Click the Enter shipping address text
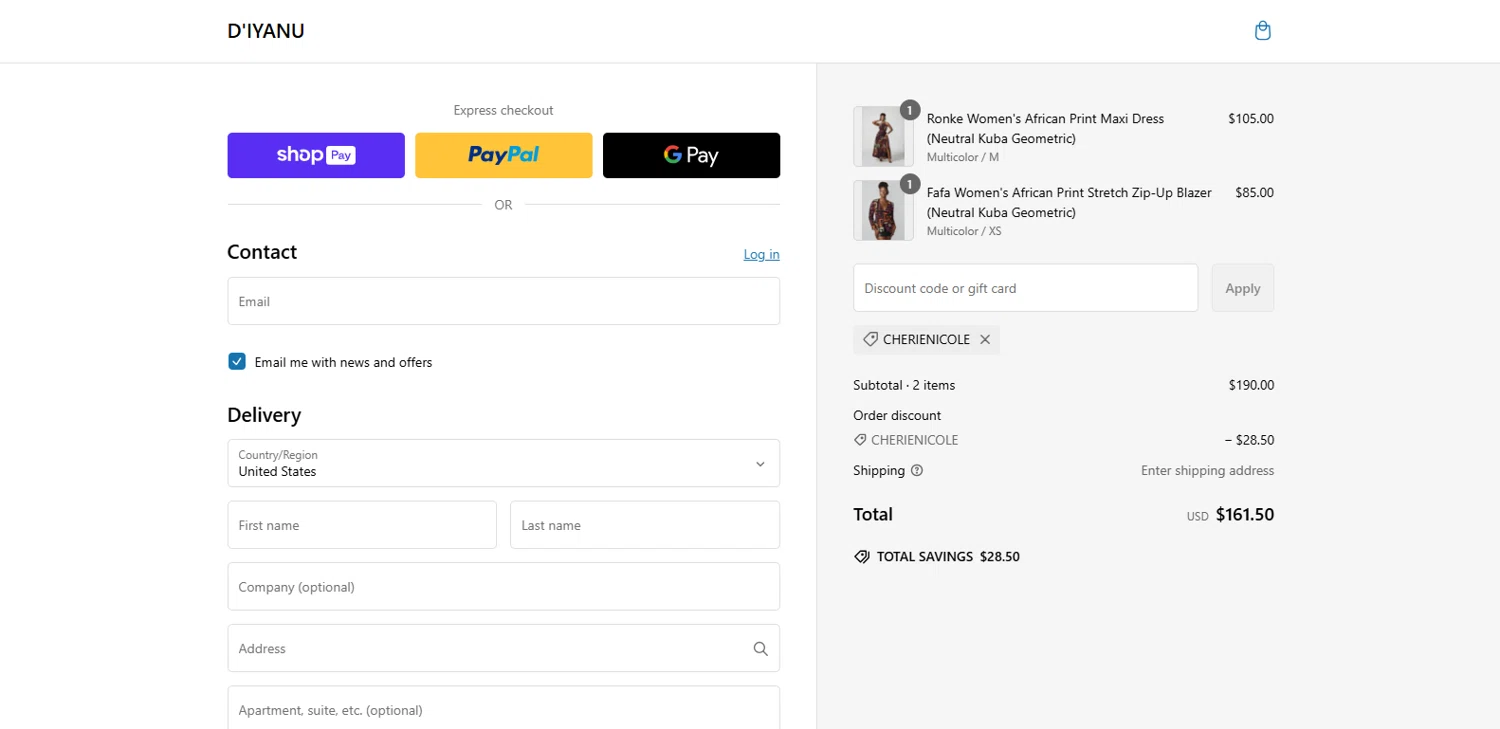The height and width of the screenshot is (729, 1500). 1207,470
